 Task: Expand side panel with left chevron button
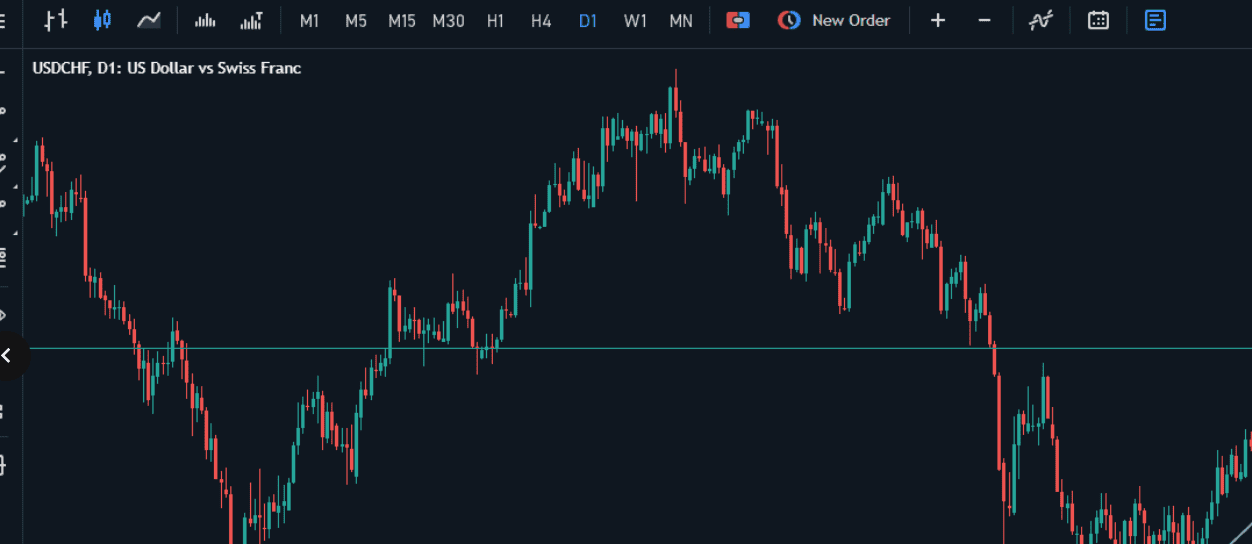click(8, 355)
